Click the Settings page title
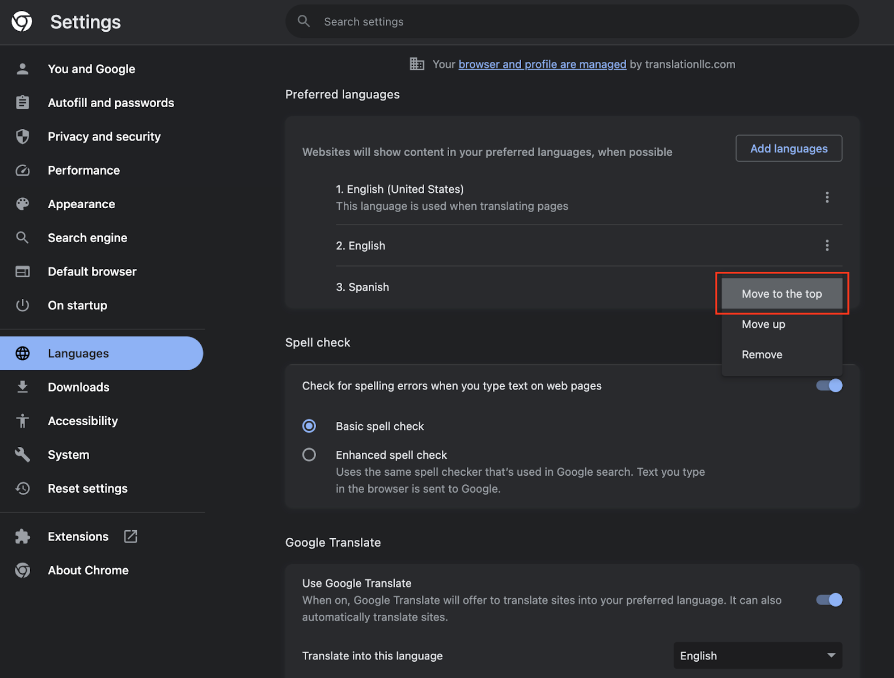 tap(86, 22)
